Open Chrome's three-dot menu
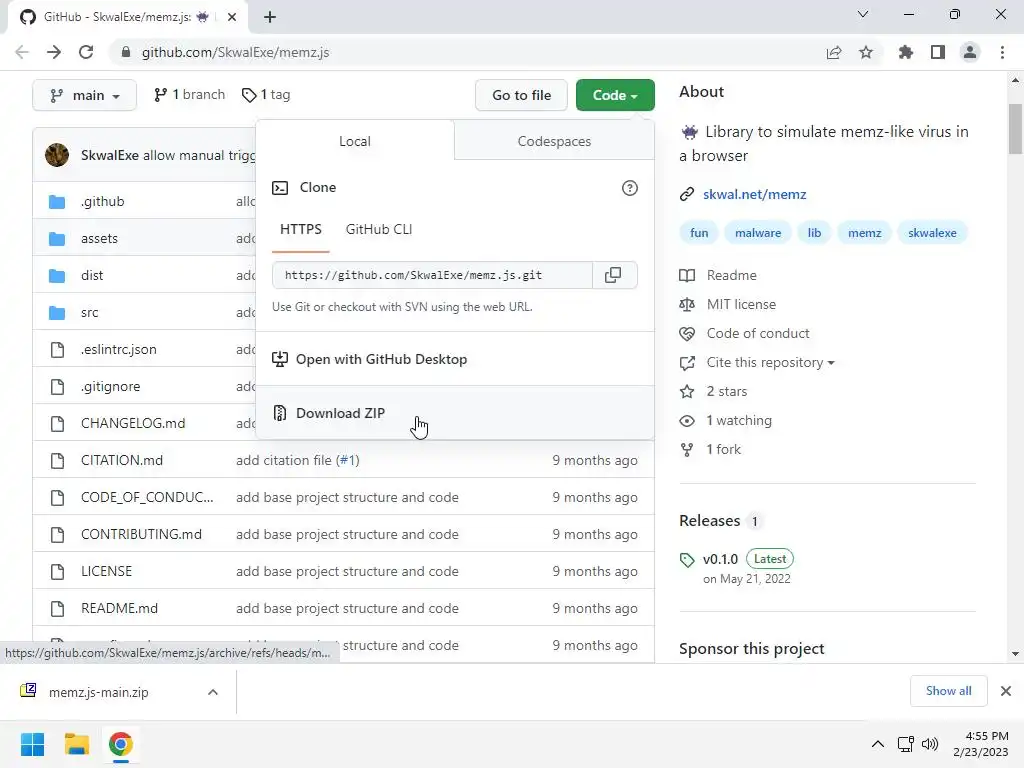This screenshot has width=1024, height=768. 1002,52
